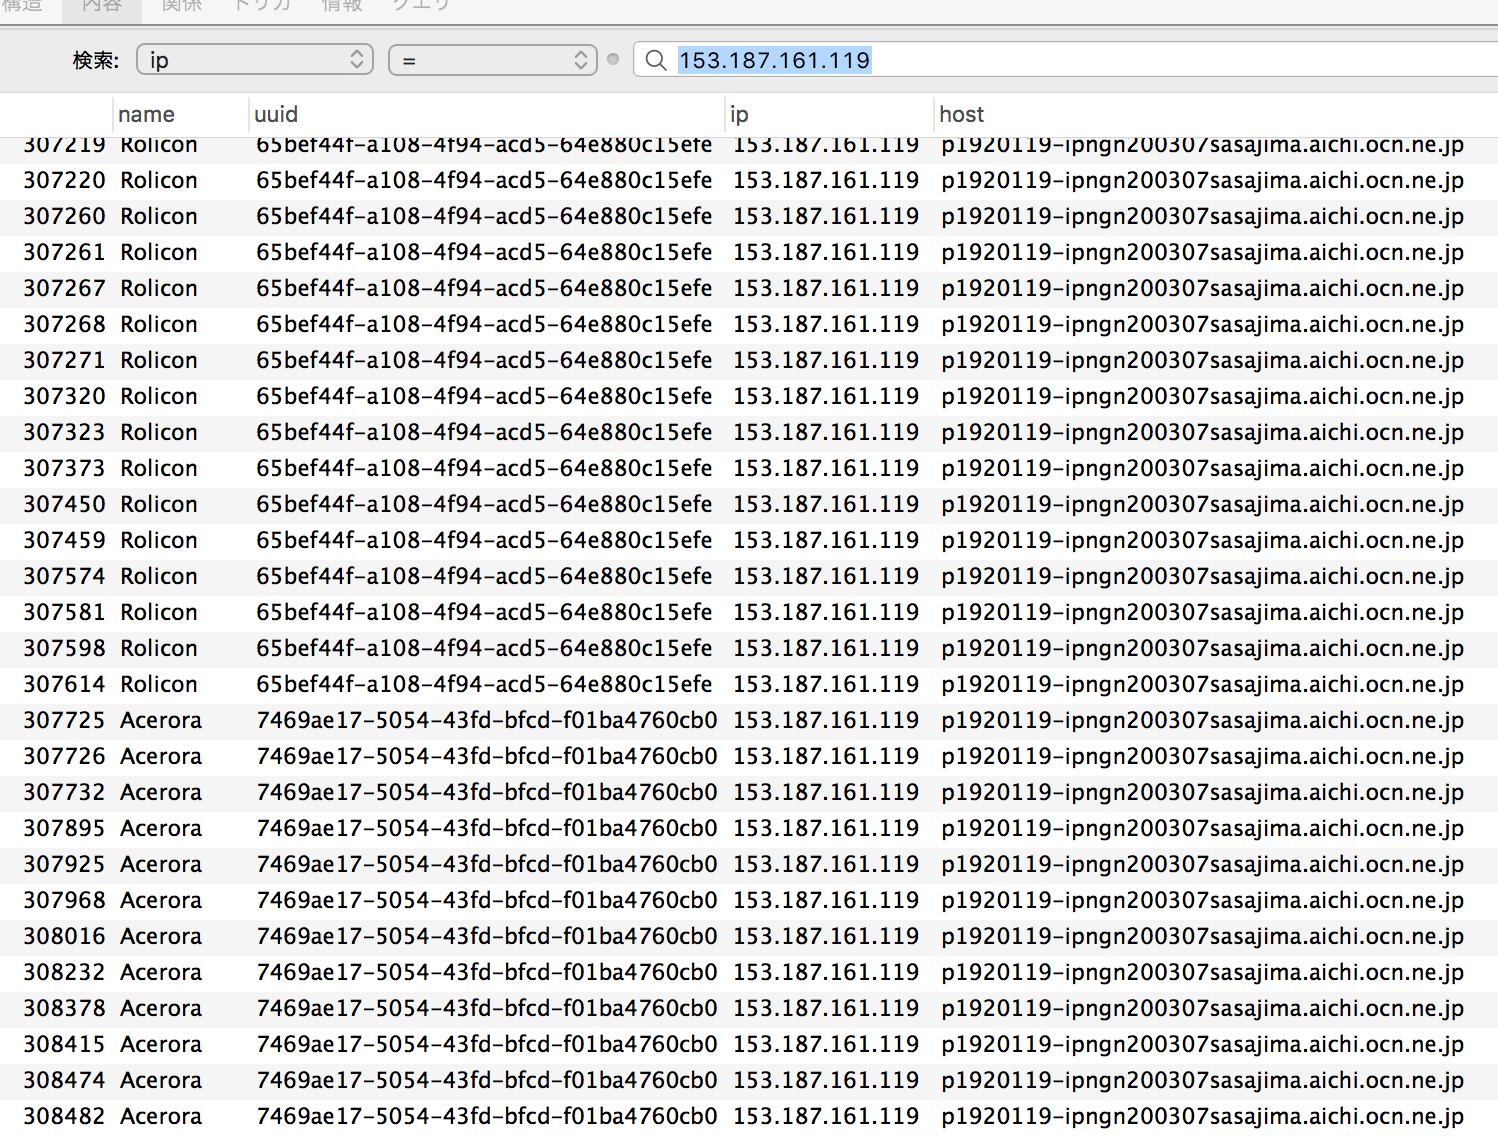Screen dimensions: 1498x1136
Task: Click the ip cell in row 308378
Action: [x=826, y=1008]
